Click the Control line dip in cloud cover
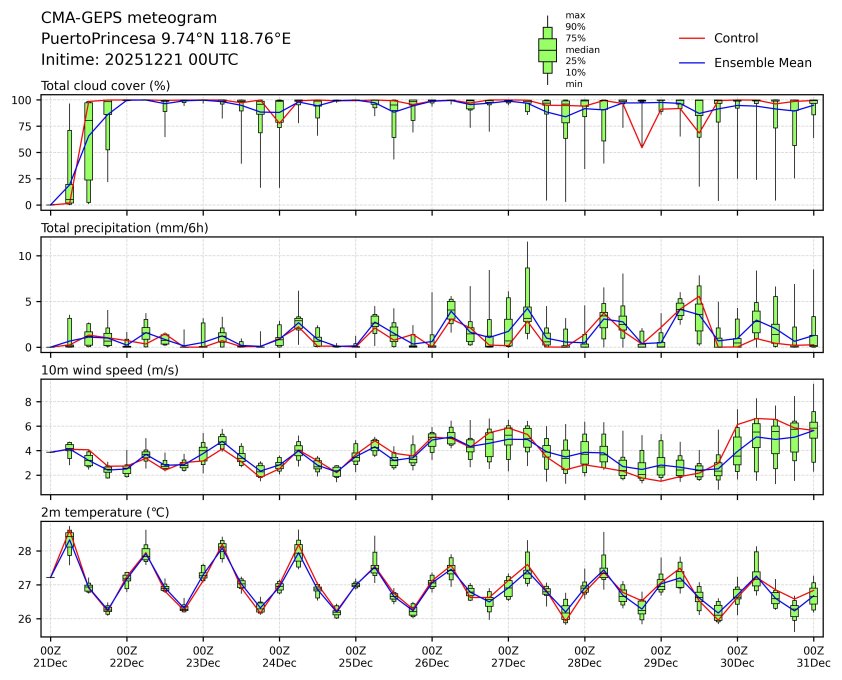 pyautogui.click(x=641, y=147)
